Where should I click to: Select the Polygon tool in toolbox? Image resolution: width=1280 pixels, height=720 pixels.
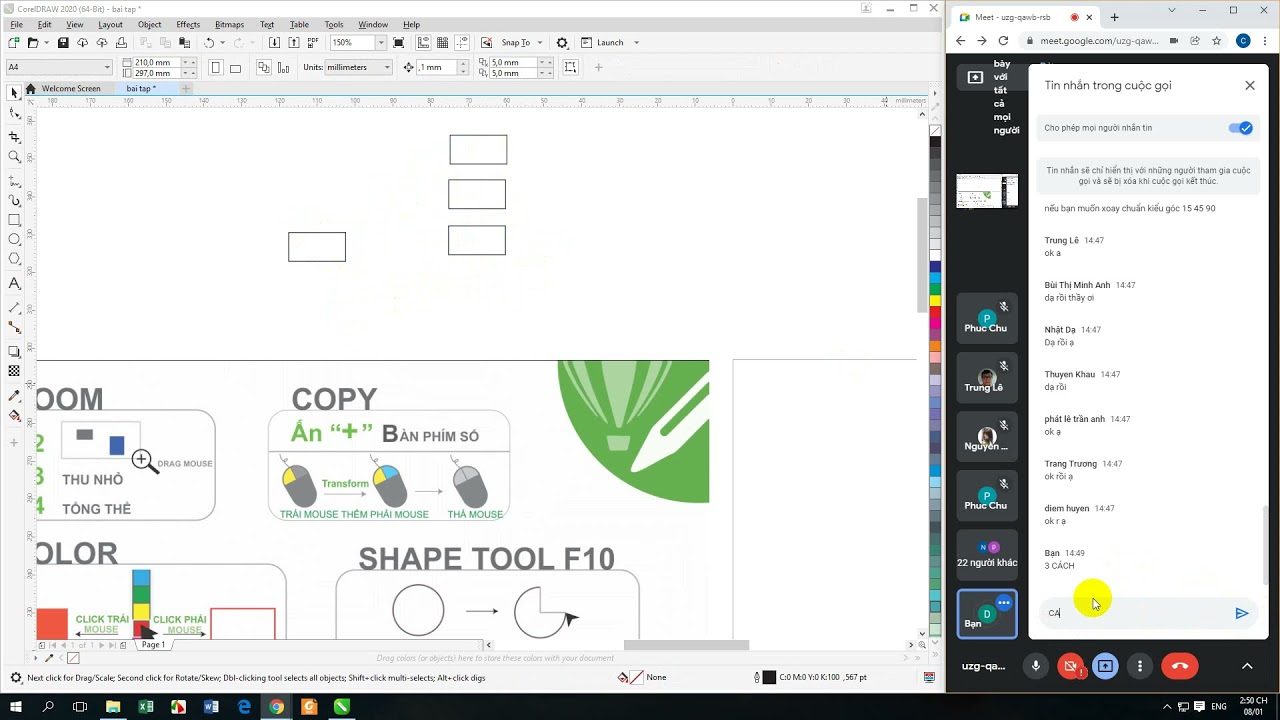(14, 259)
